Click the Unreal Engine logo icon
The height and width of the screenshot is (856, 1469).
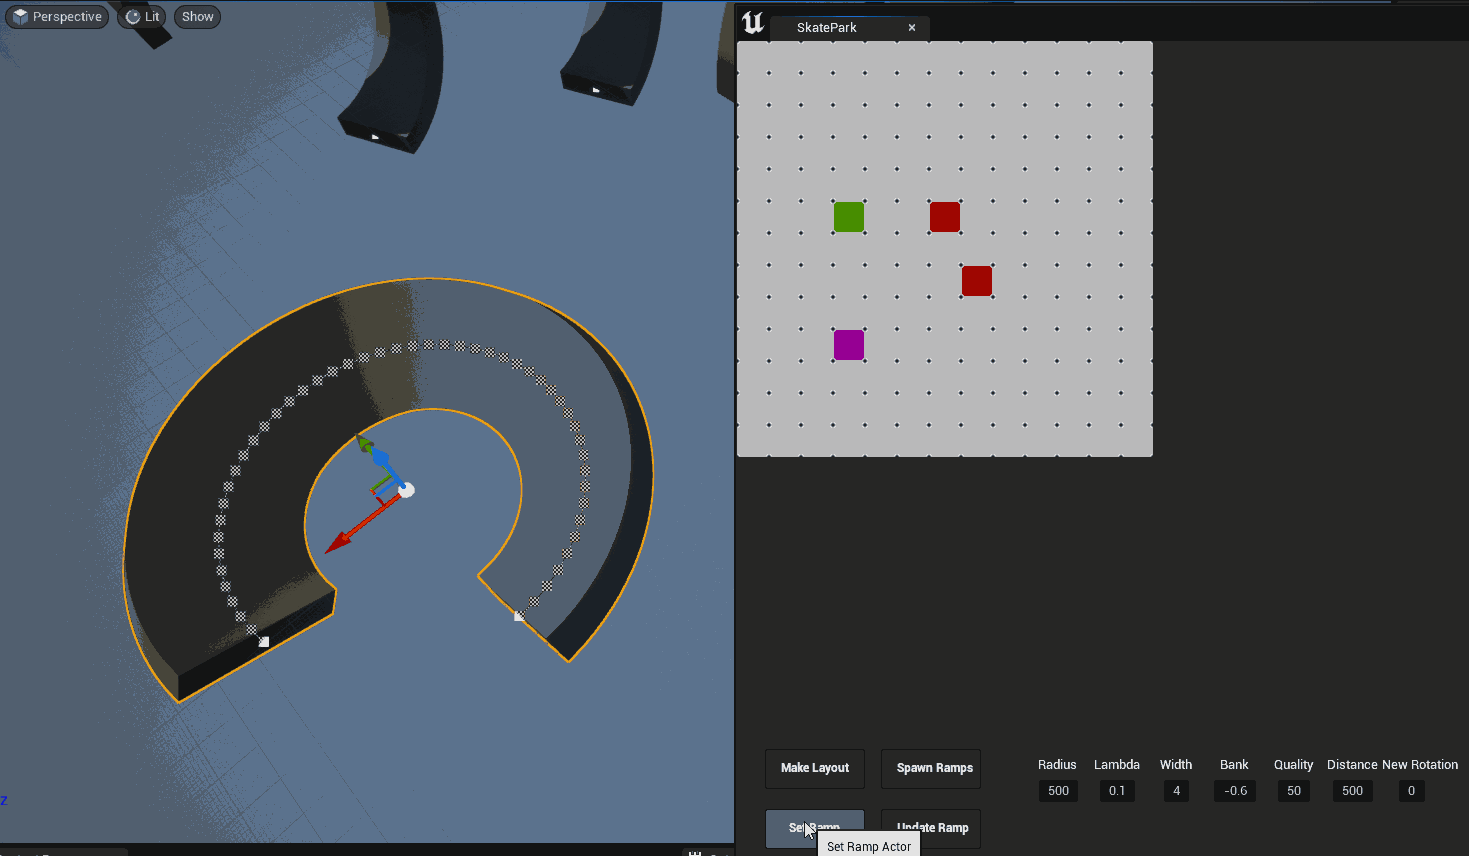[753, 23]
